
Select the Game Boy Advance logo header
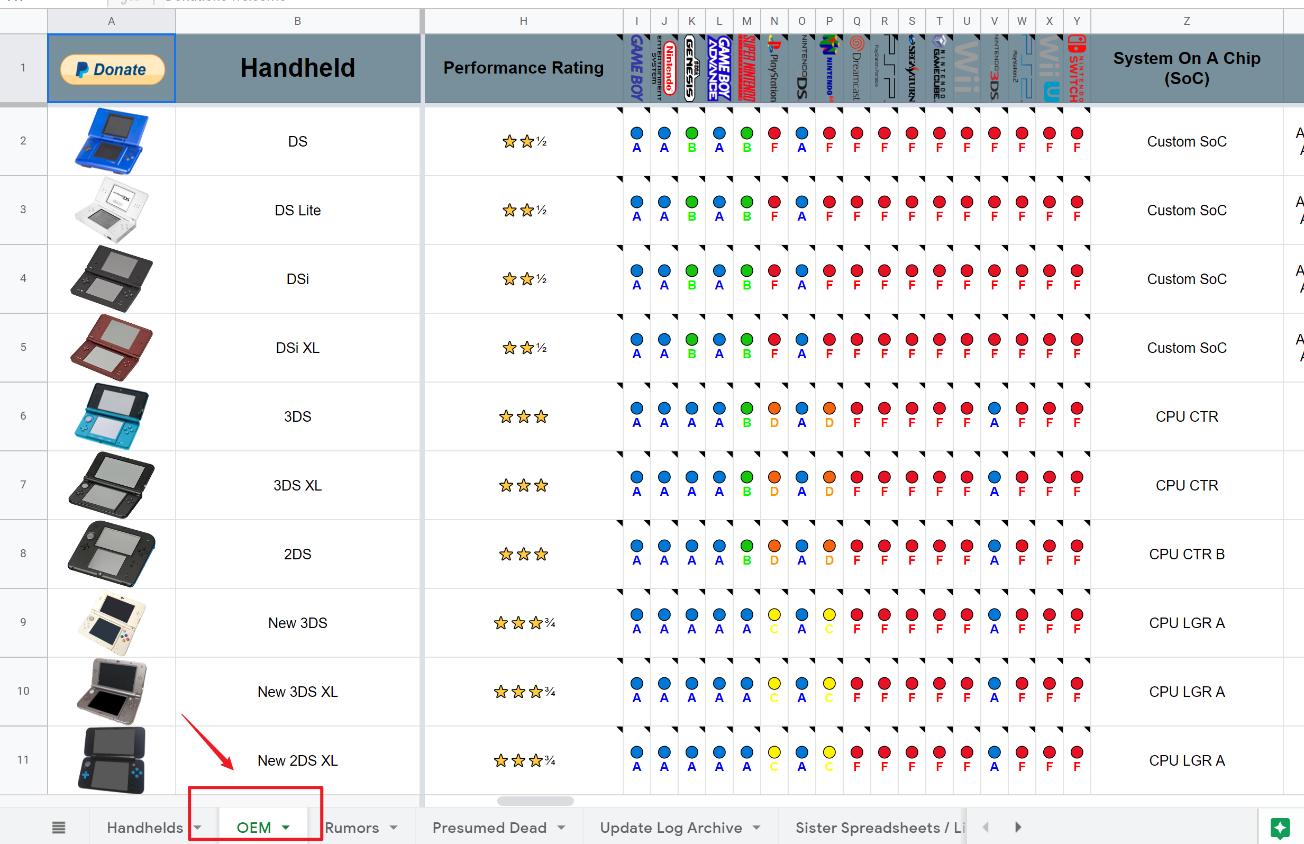718,68
